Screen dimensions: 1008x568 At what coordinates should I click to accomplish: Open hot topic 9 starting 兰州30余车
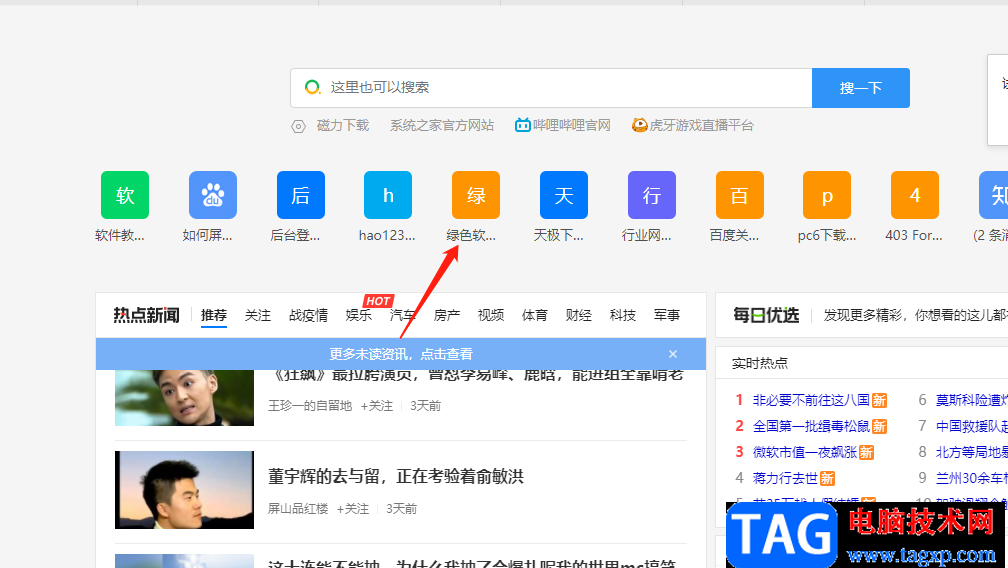tap(971, 478)
